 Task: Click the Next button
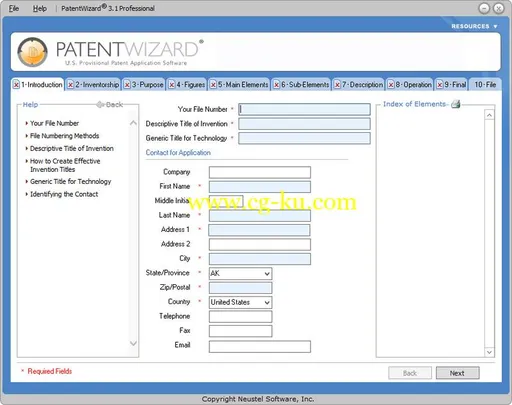458,373
